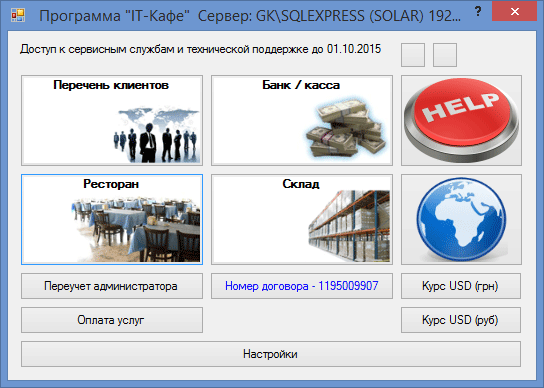Screen dimensions: 544x388
Task: Open Курс USD (руб) rate
Action: click(461, 320)
